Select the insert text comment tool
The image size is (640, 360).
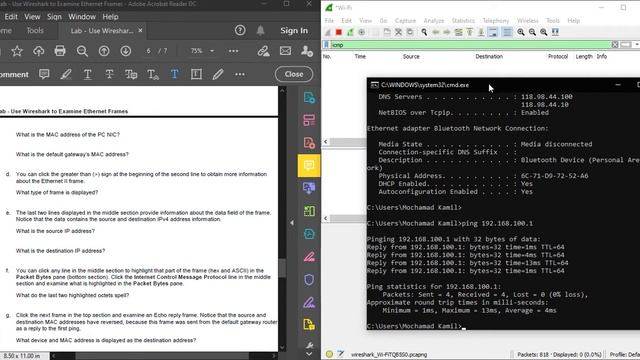[153, 74]
